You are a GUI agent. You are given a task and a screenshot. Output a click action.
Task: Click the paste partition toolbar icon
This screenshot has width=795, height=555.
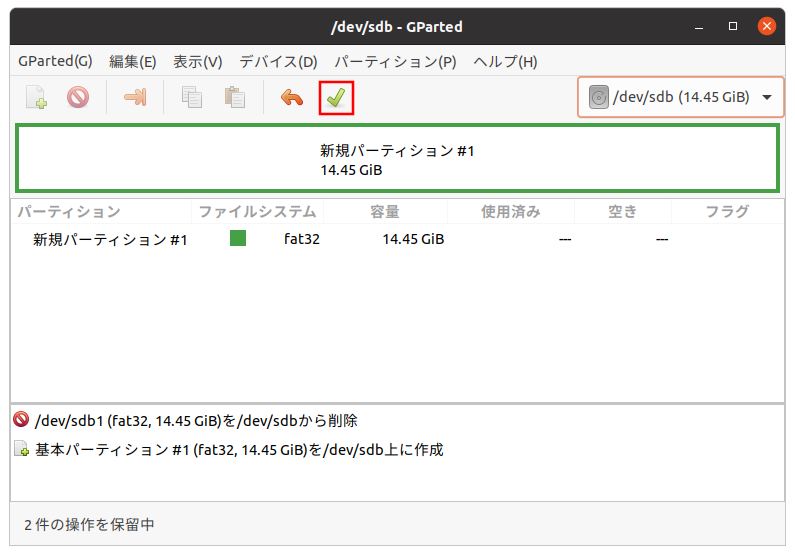[235, 98]
